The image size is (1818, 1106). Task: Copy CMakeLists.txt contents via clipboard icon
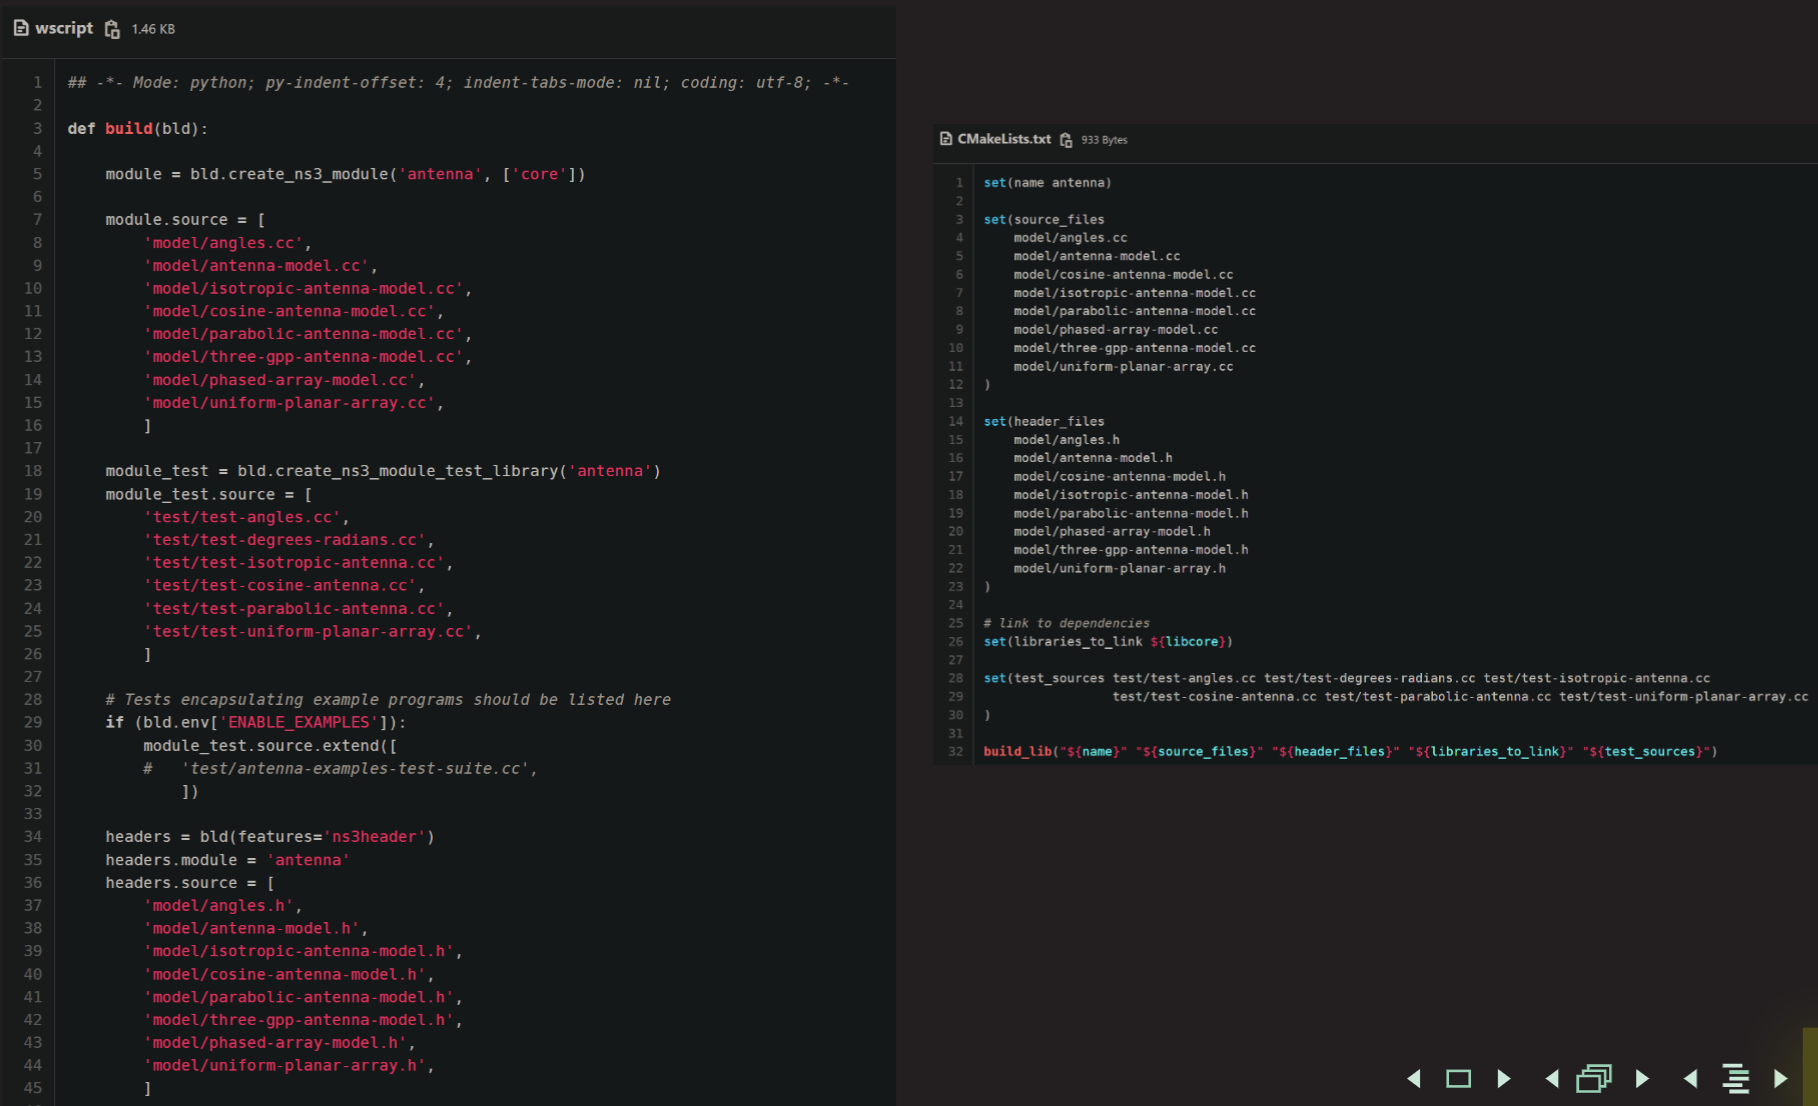tap(1066, 140)
